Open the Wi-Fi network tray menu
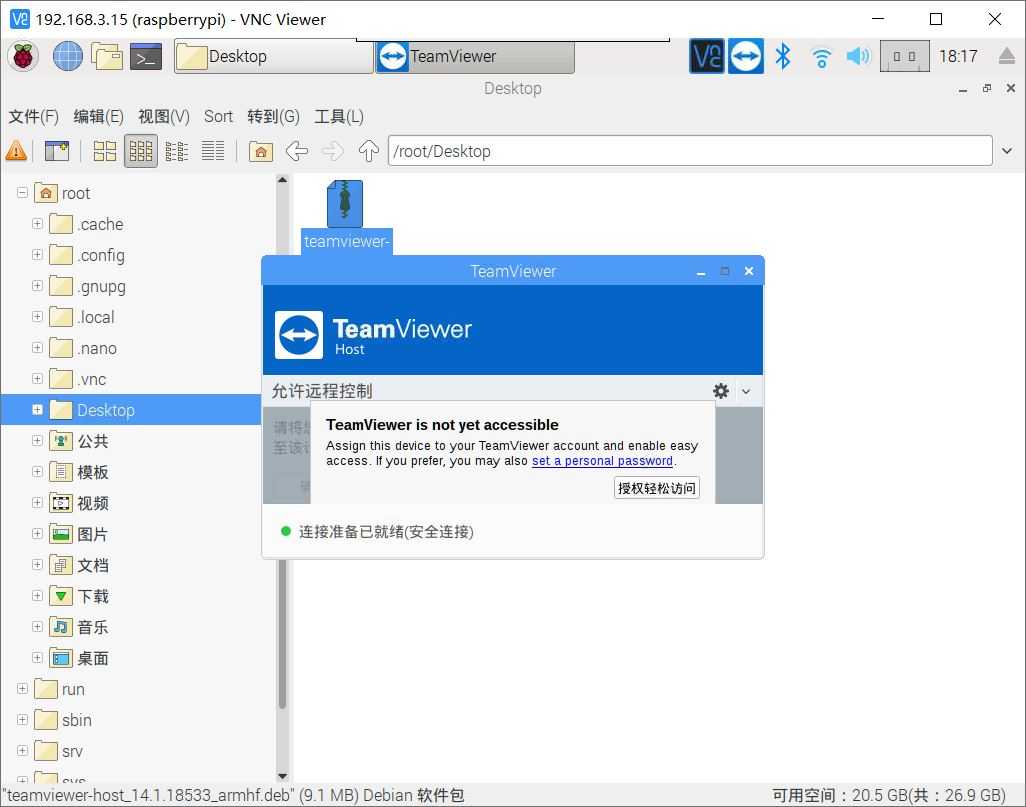The width and height of the screenshot is (1026, 807). (821, 58)
